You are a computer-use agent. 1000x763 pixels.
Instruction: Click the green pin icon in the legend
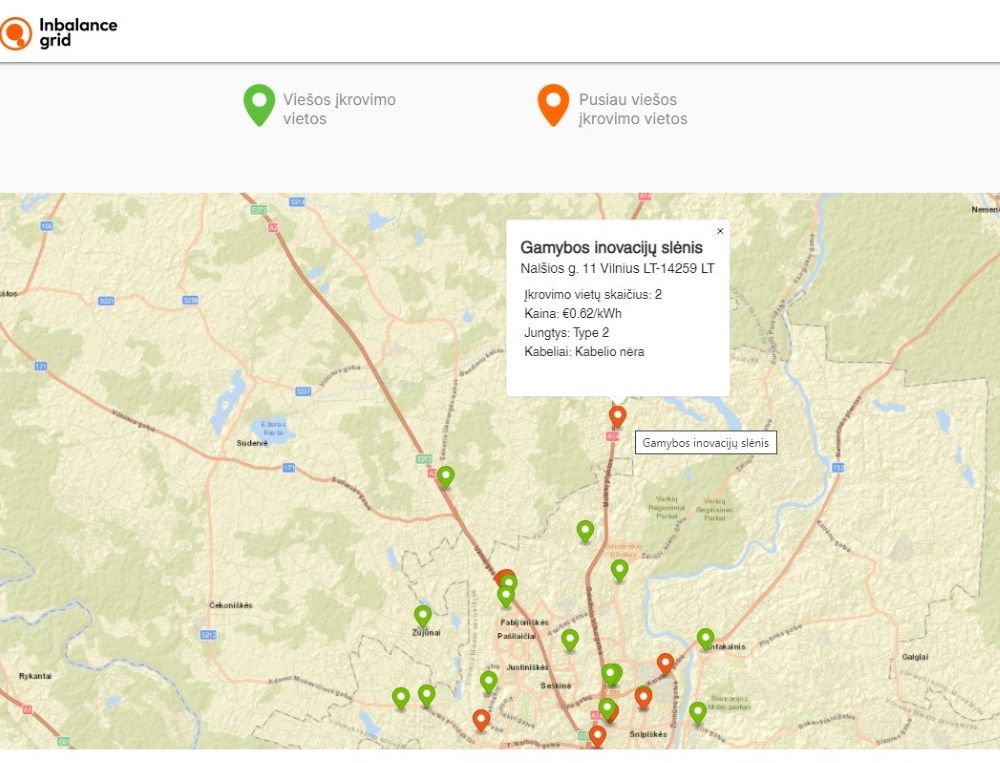(259, 105)
